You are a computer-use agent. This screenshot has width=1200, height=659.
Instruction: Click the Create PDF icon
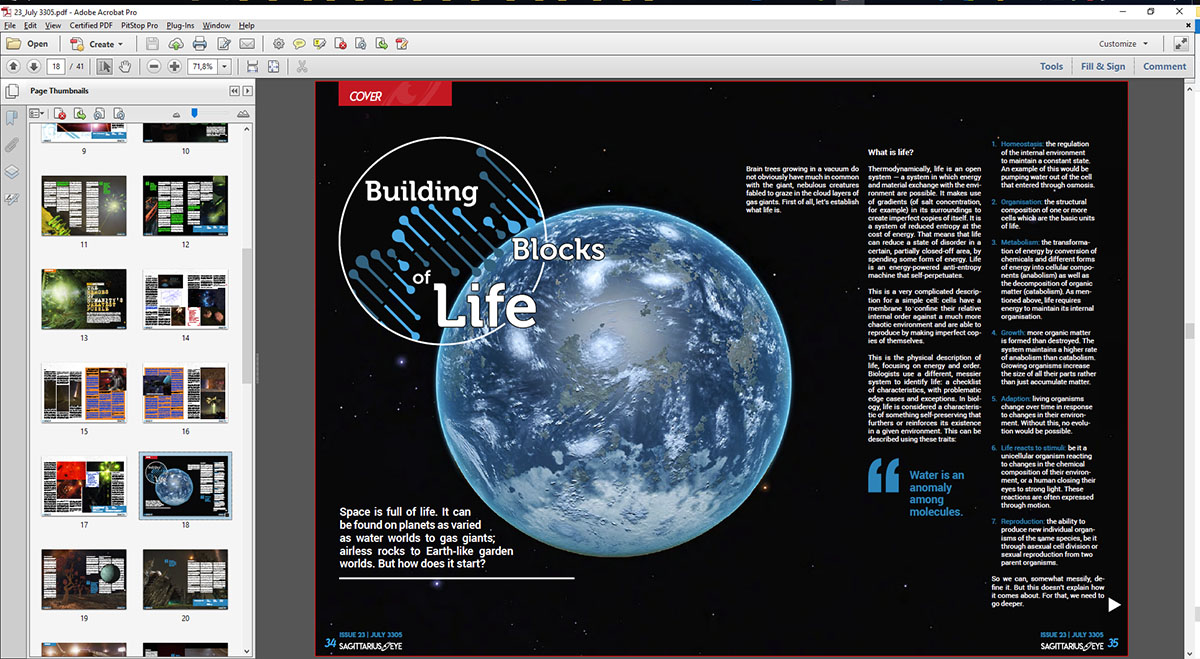(x=77, y=44)
